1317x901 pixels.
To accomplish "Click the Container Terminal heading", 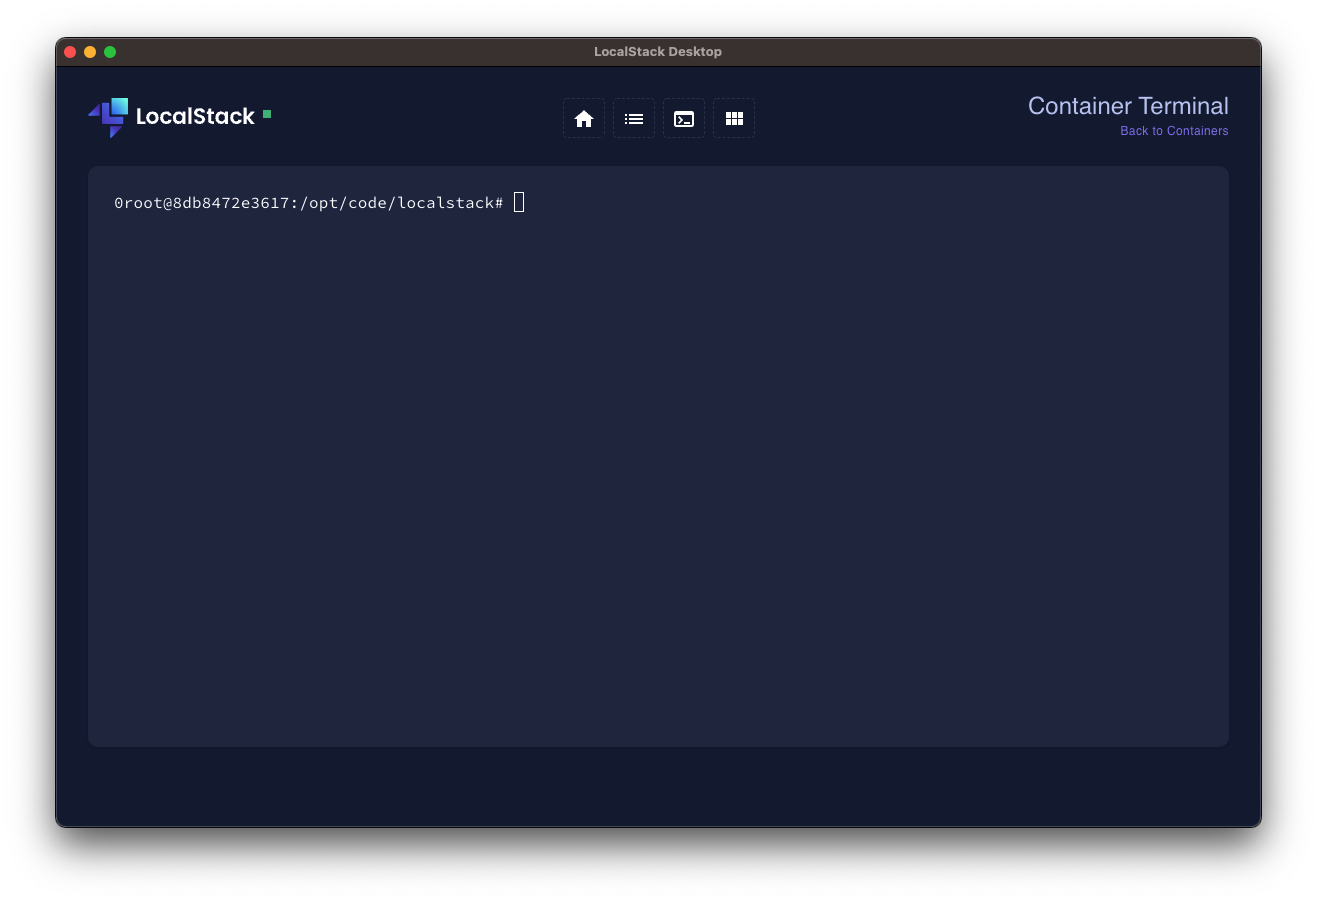I will pos(1128,105).
